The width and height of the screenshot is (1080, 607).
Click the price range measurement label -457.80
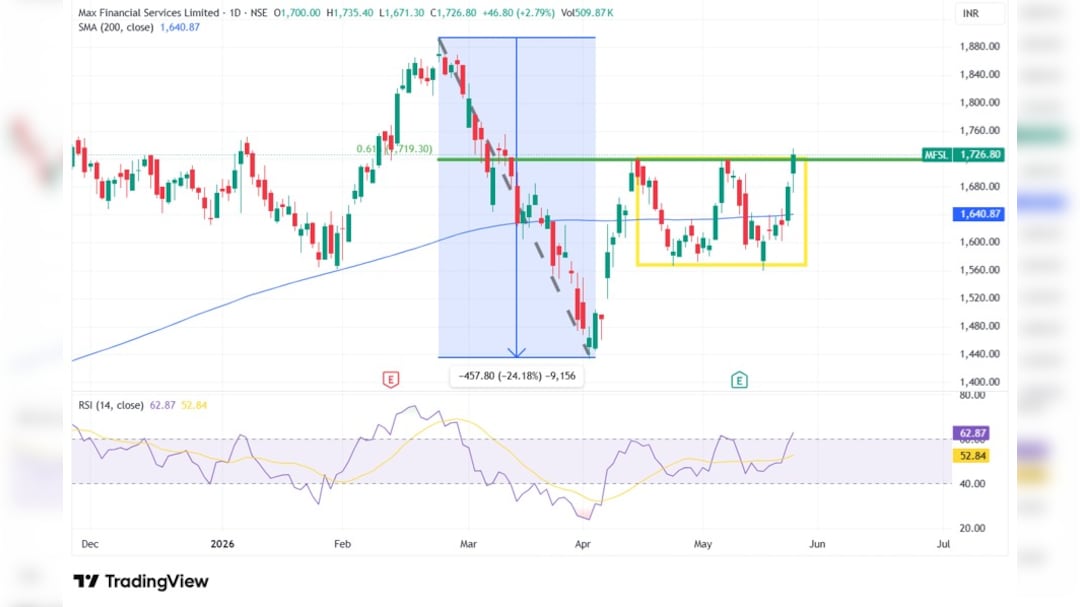(x=517, y=376)
